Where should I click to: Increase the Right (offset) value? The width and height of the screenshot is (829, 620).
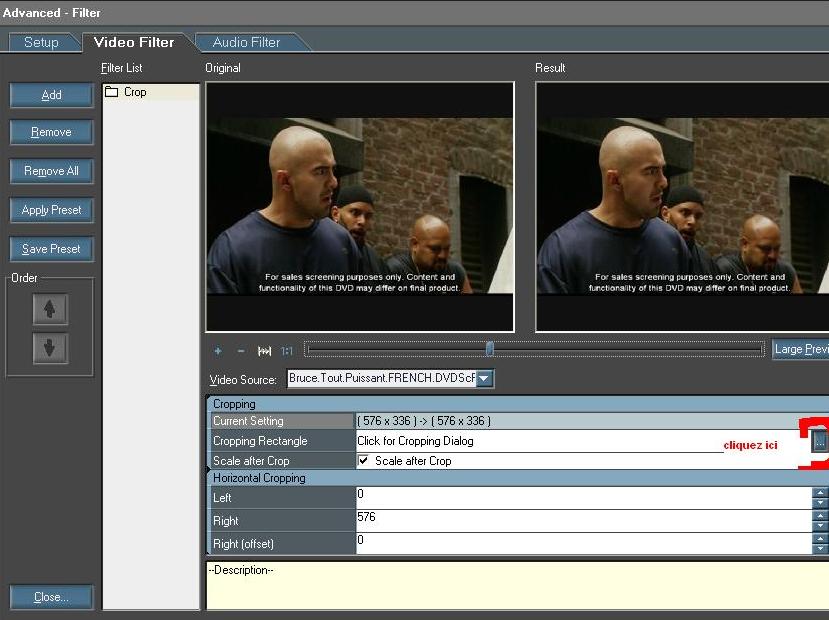coord(820,539)
